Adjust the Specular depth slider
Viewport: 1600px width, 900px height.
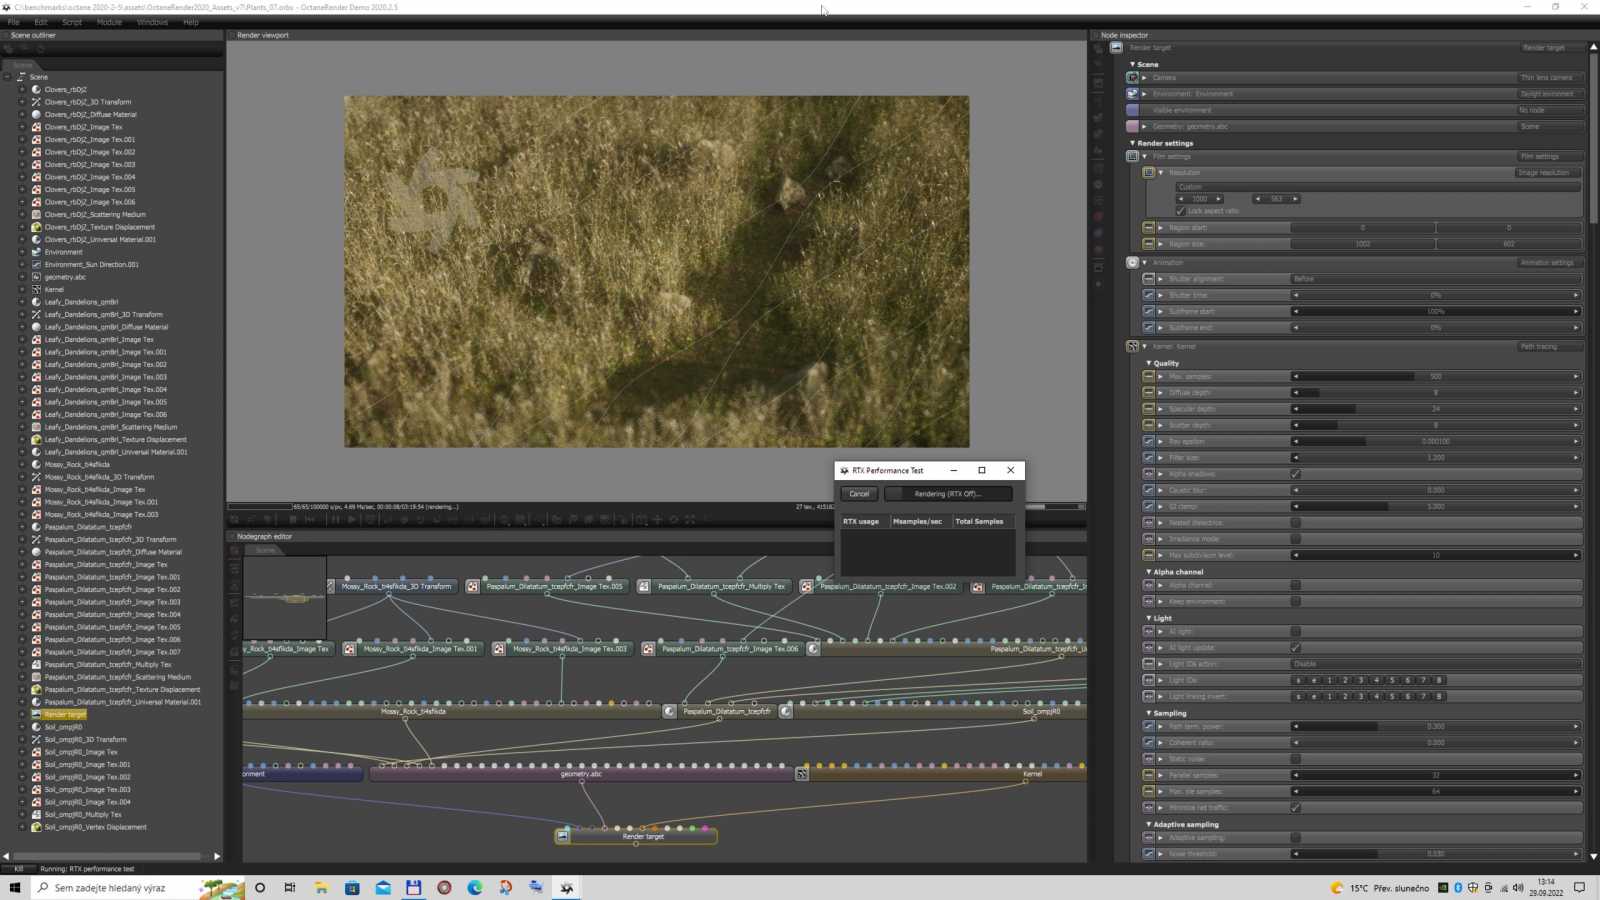tap(1435, 409)
